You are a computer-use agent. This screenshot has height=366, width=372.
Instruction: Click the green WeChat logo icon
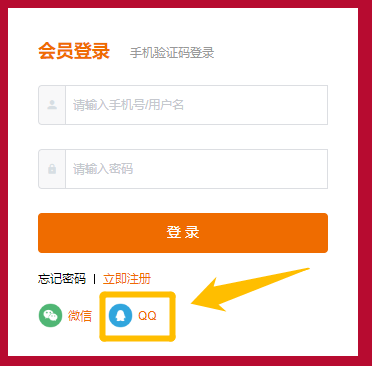[50, 315]
